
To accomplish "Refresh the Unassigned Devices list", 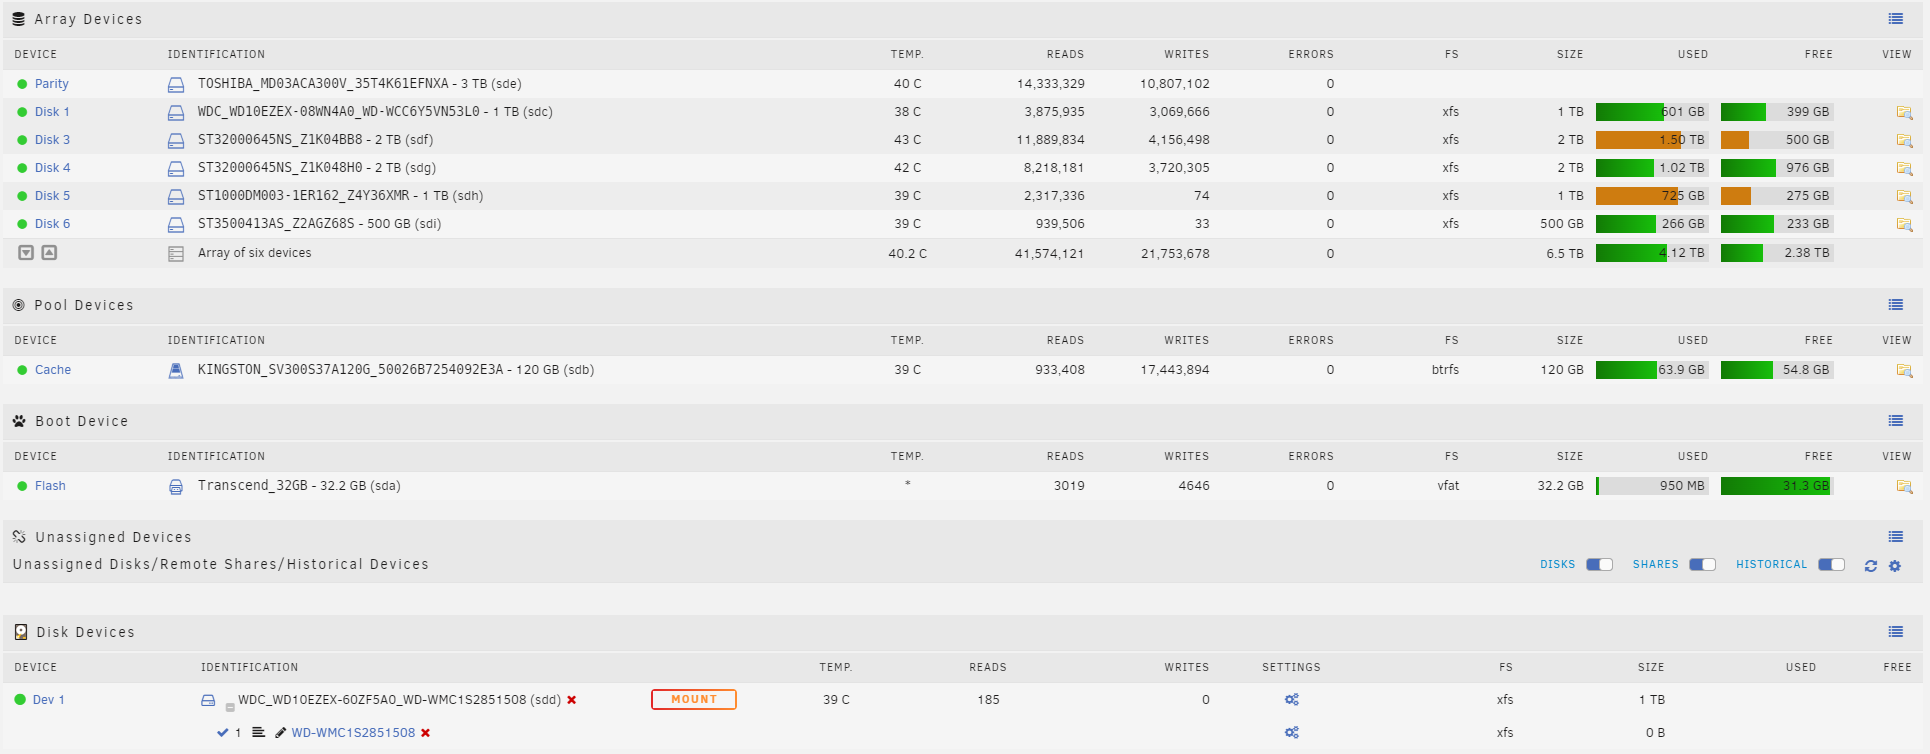I will (x=1870, y=566).
